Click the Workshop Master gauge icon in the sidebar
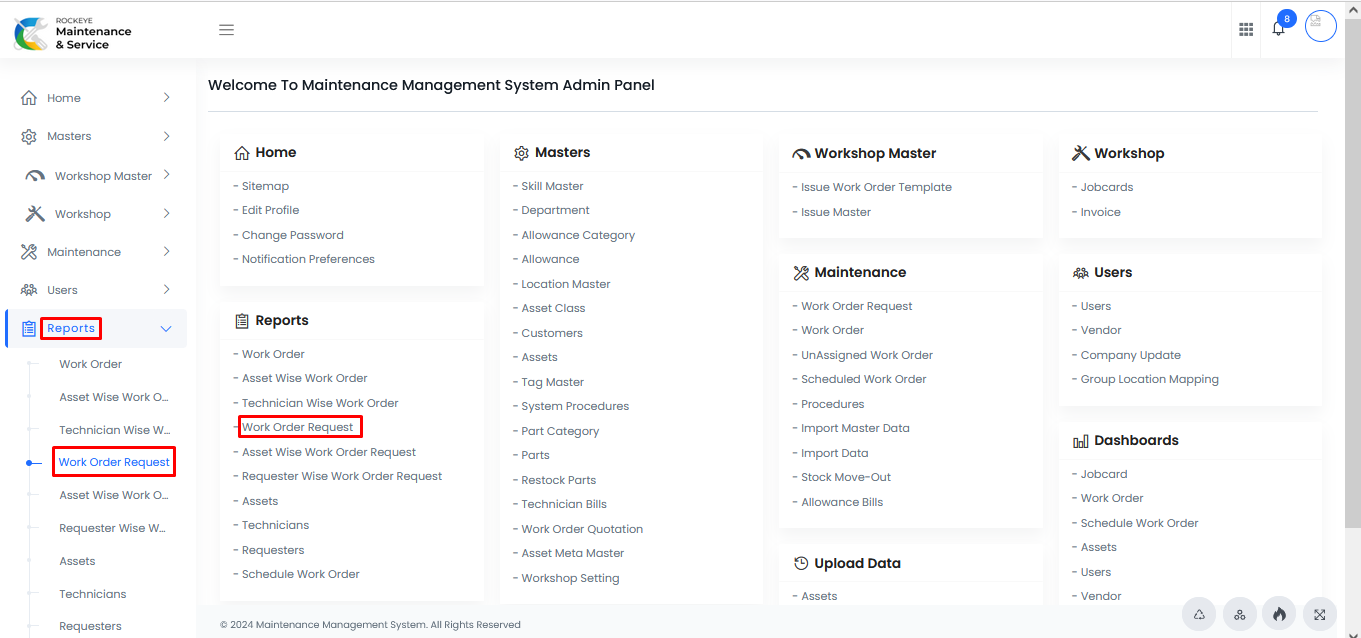This screenshot has width=1361, height=638. pos(35,176)
